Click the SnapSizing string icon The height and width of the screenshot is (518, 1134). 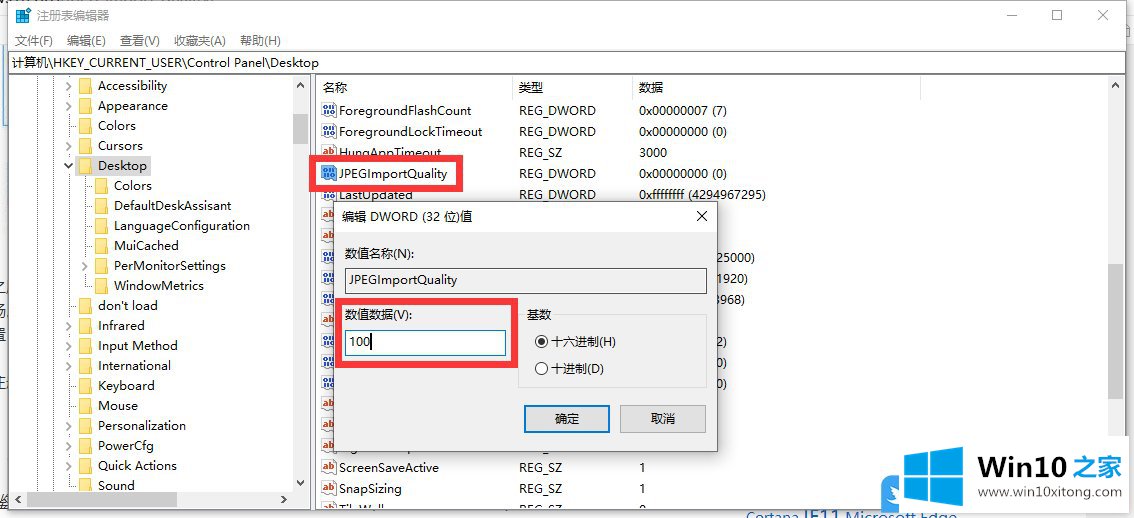click(329, 488)
